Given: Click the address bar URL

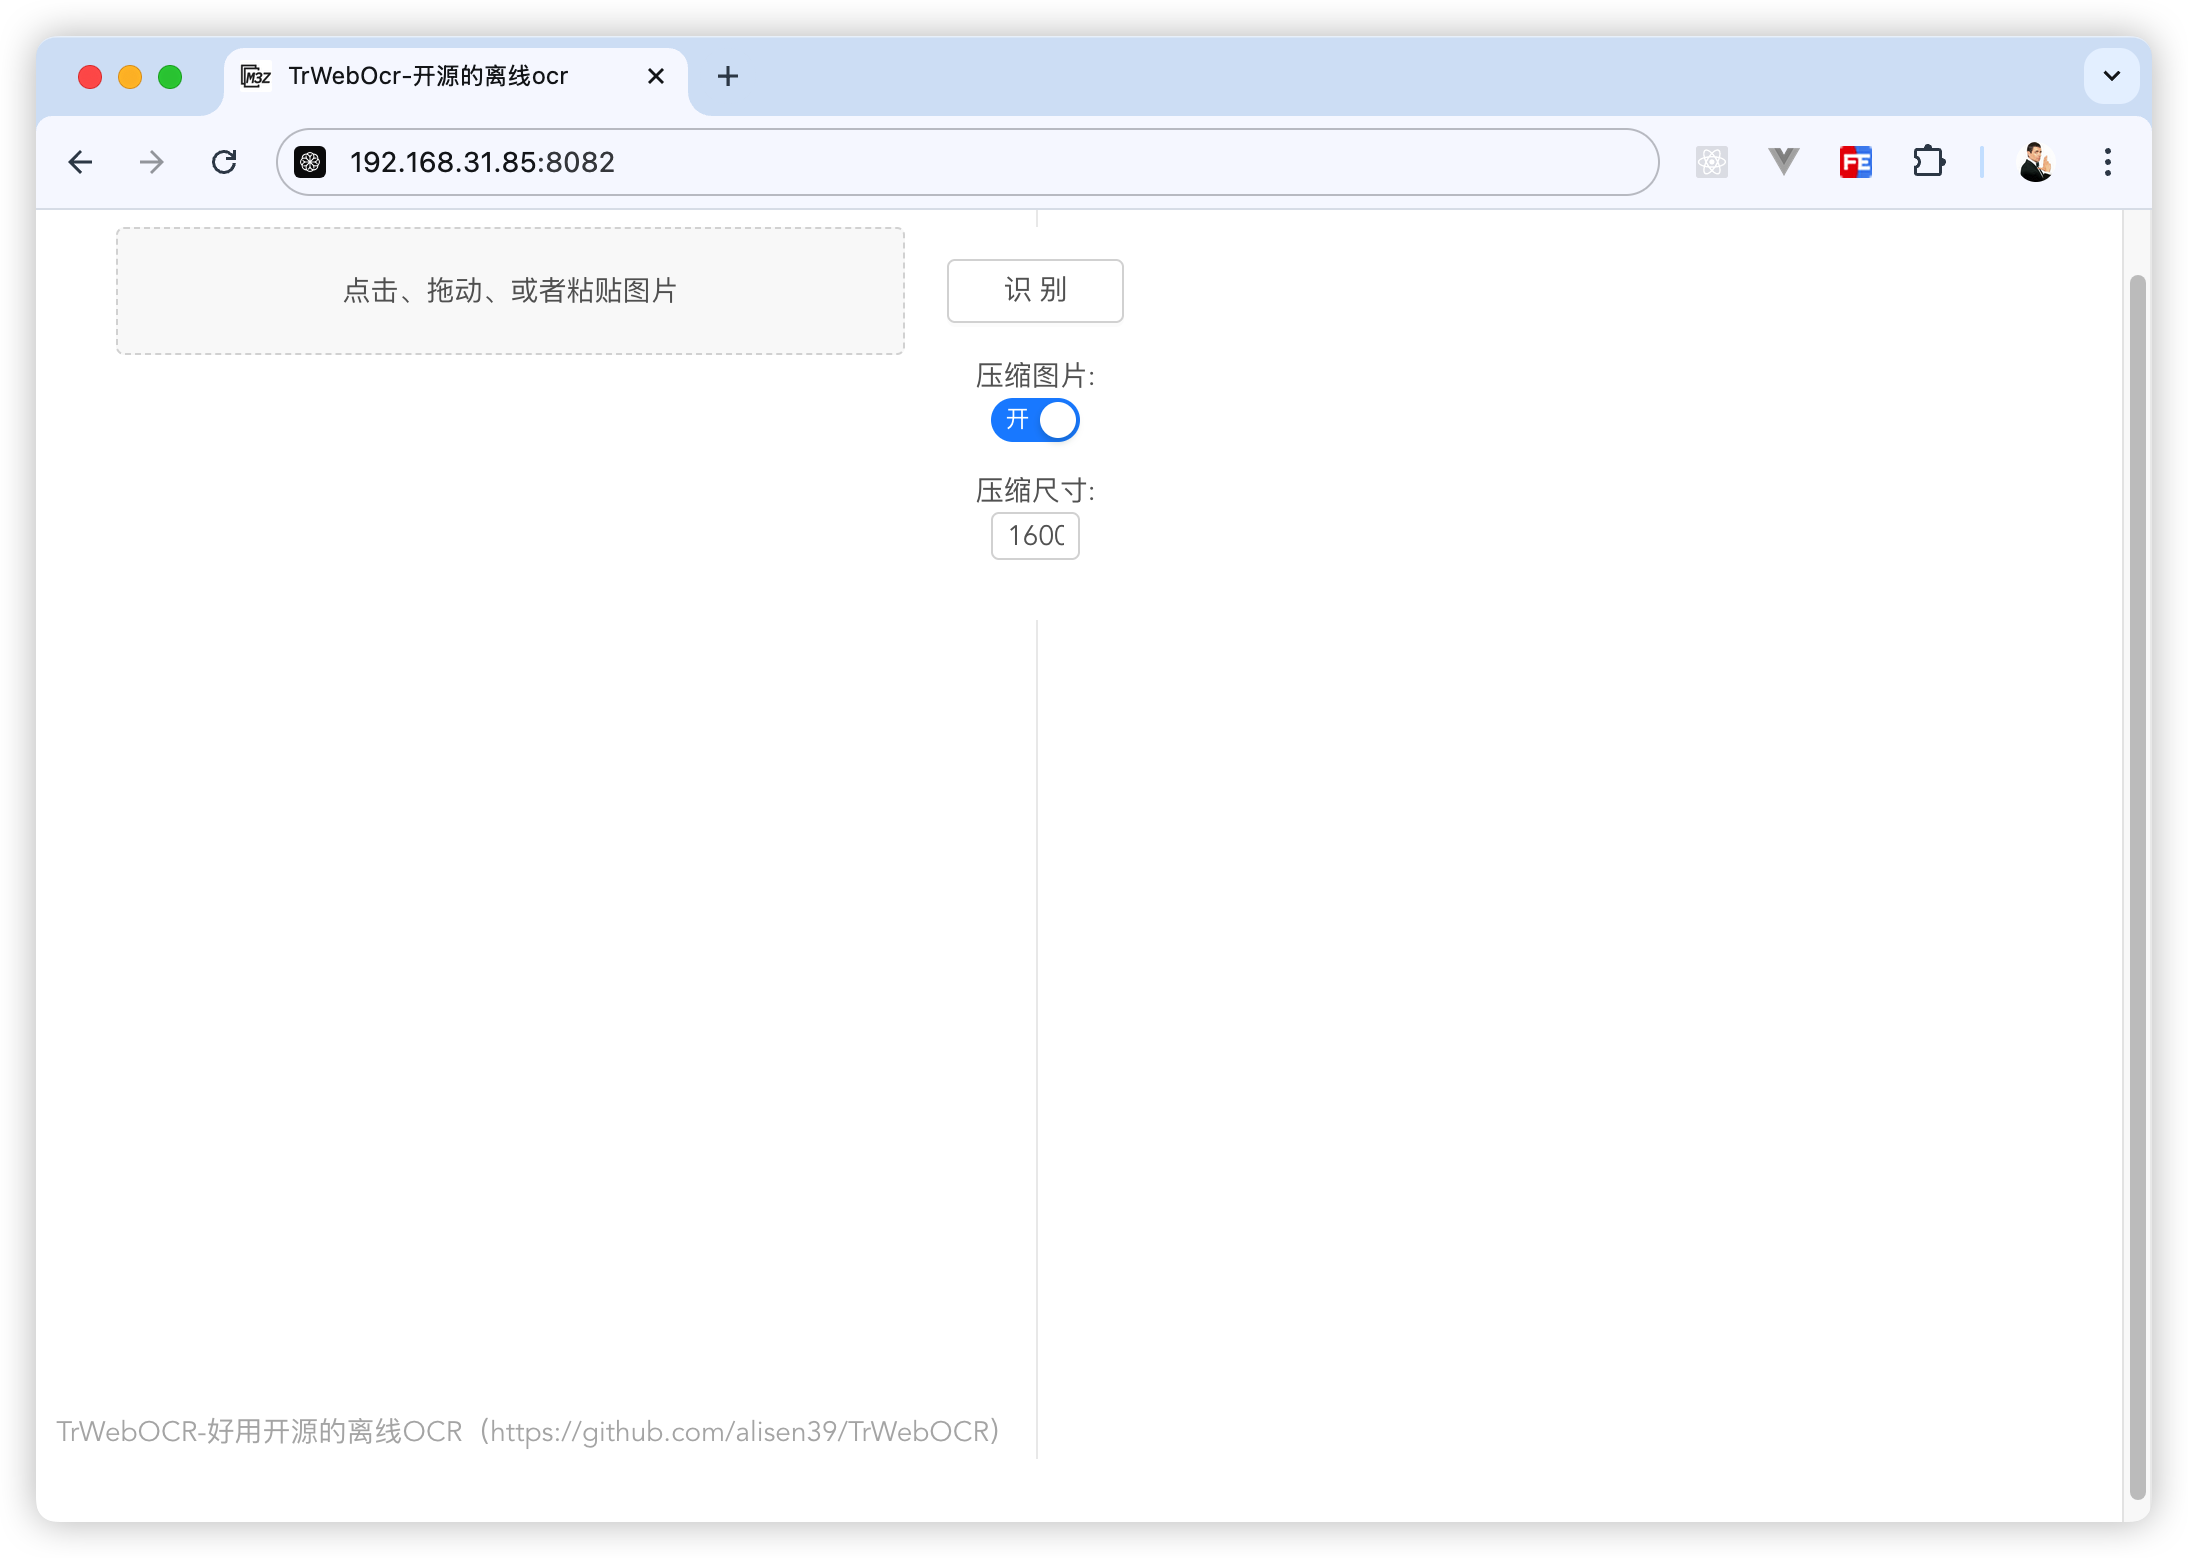Looking at the screenshot, I should coord(900,162).
